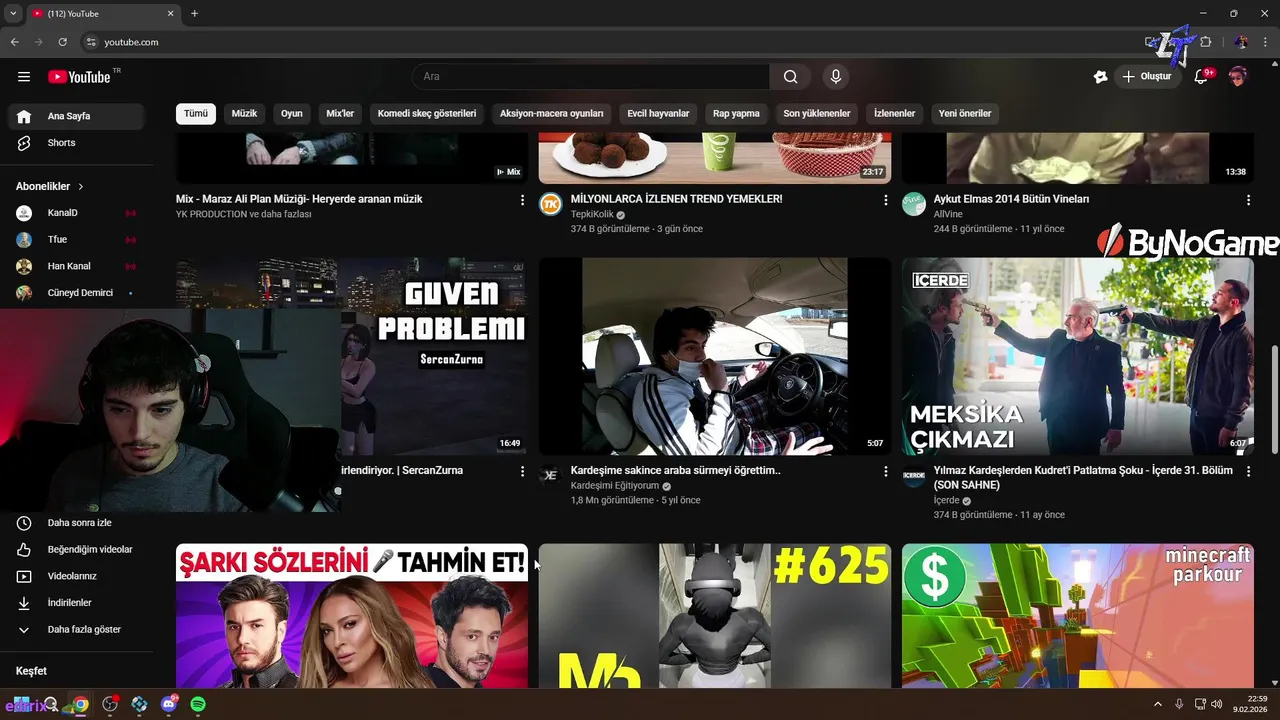Screen dimensions: 1280x720
Task: Open Ana Sayfa in sidebar
Action: pyautogui.click(x=76, y=116)
